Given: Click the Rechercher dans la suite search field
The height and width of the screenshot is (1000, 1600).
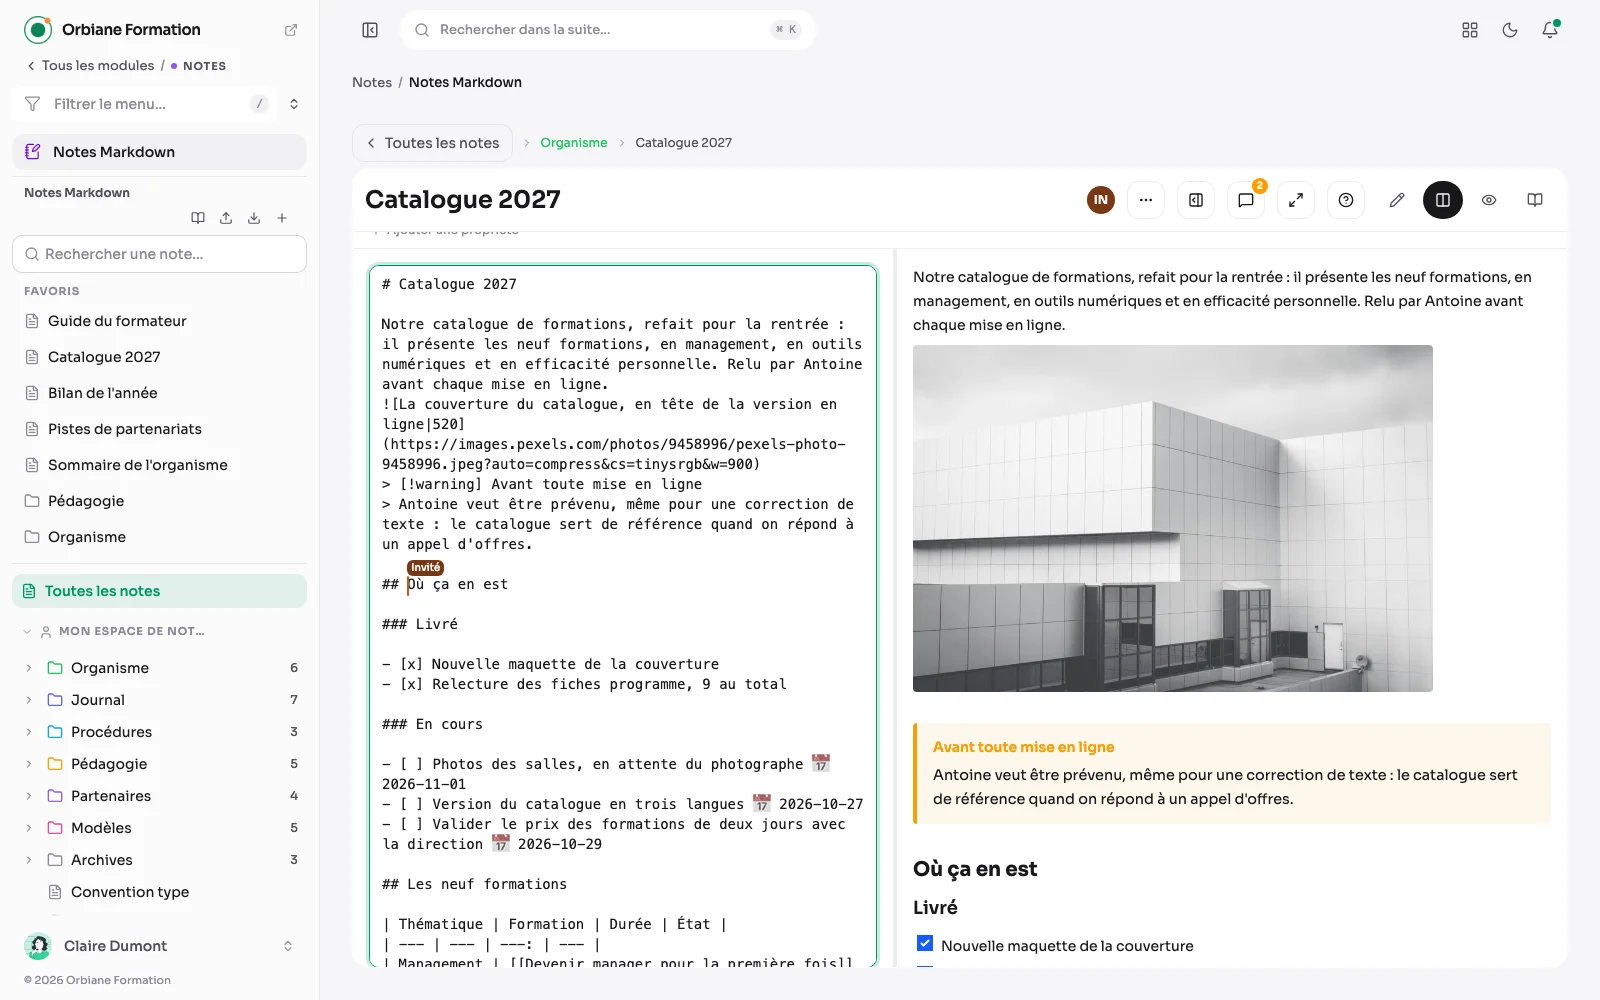Looking at the screenshot, I should point(608,30).
